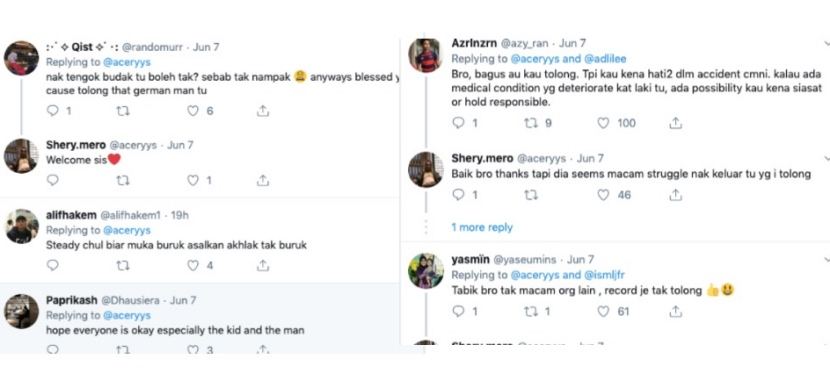830x388 pixels.
Task: Open the Azrlnzrn tweet options chevron
Action: (x=826, y=43)
